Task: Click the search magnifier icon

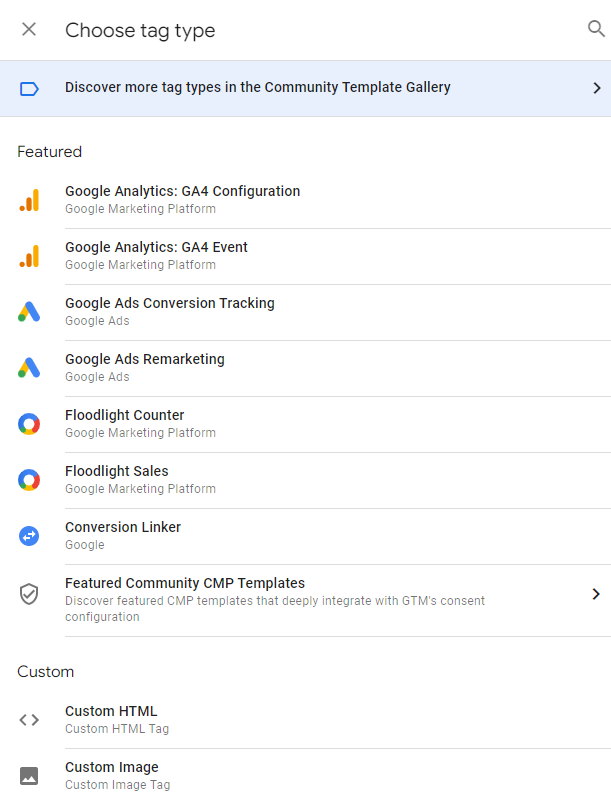Action: (x=596, y=29)
